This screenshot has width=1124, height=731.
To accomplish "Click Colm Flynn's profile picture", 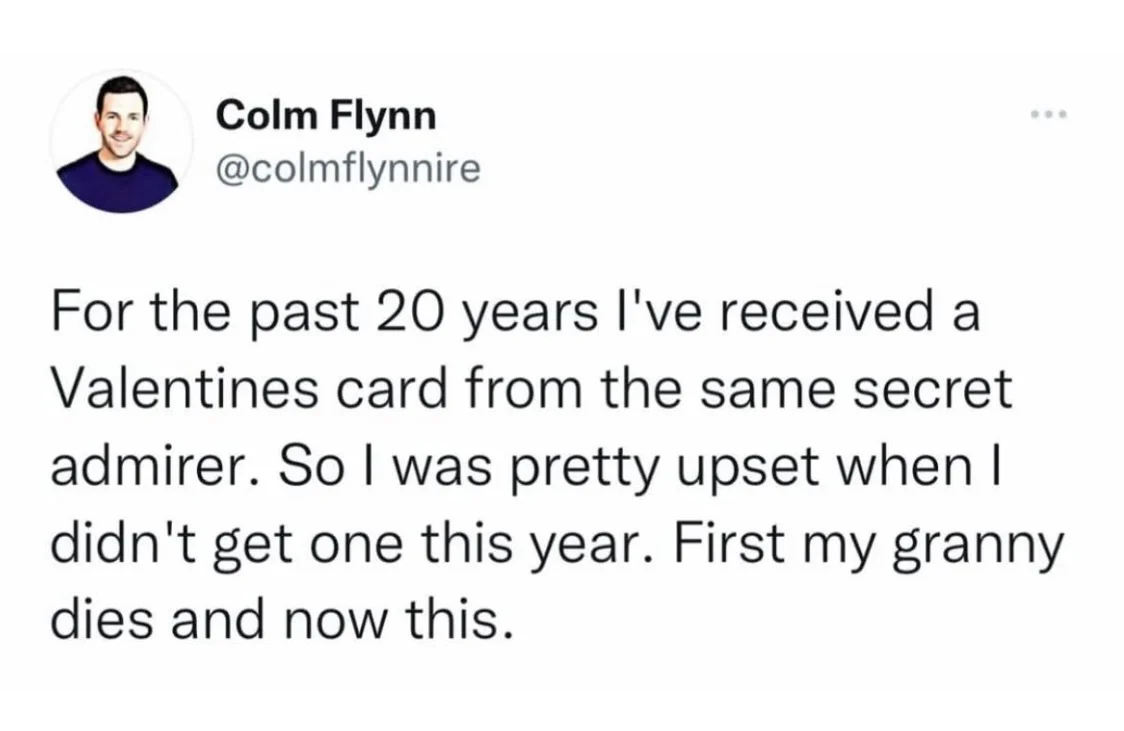I will 121,141.
